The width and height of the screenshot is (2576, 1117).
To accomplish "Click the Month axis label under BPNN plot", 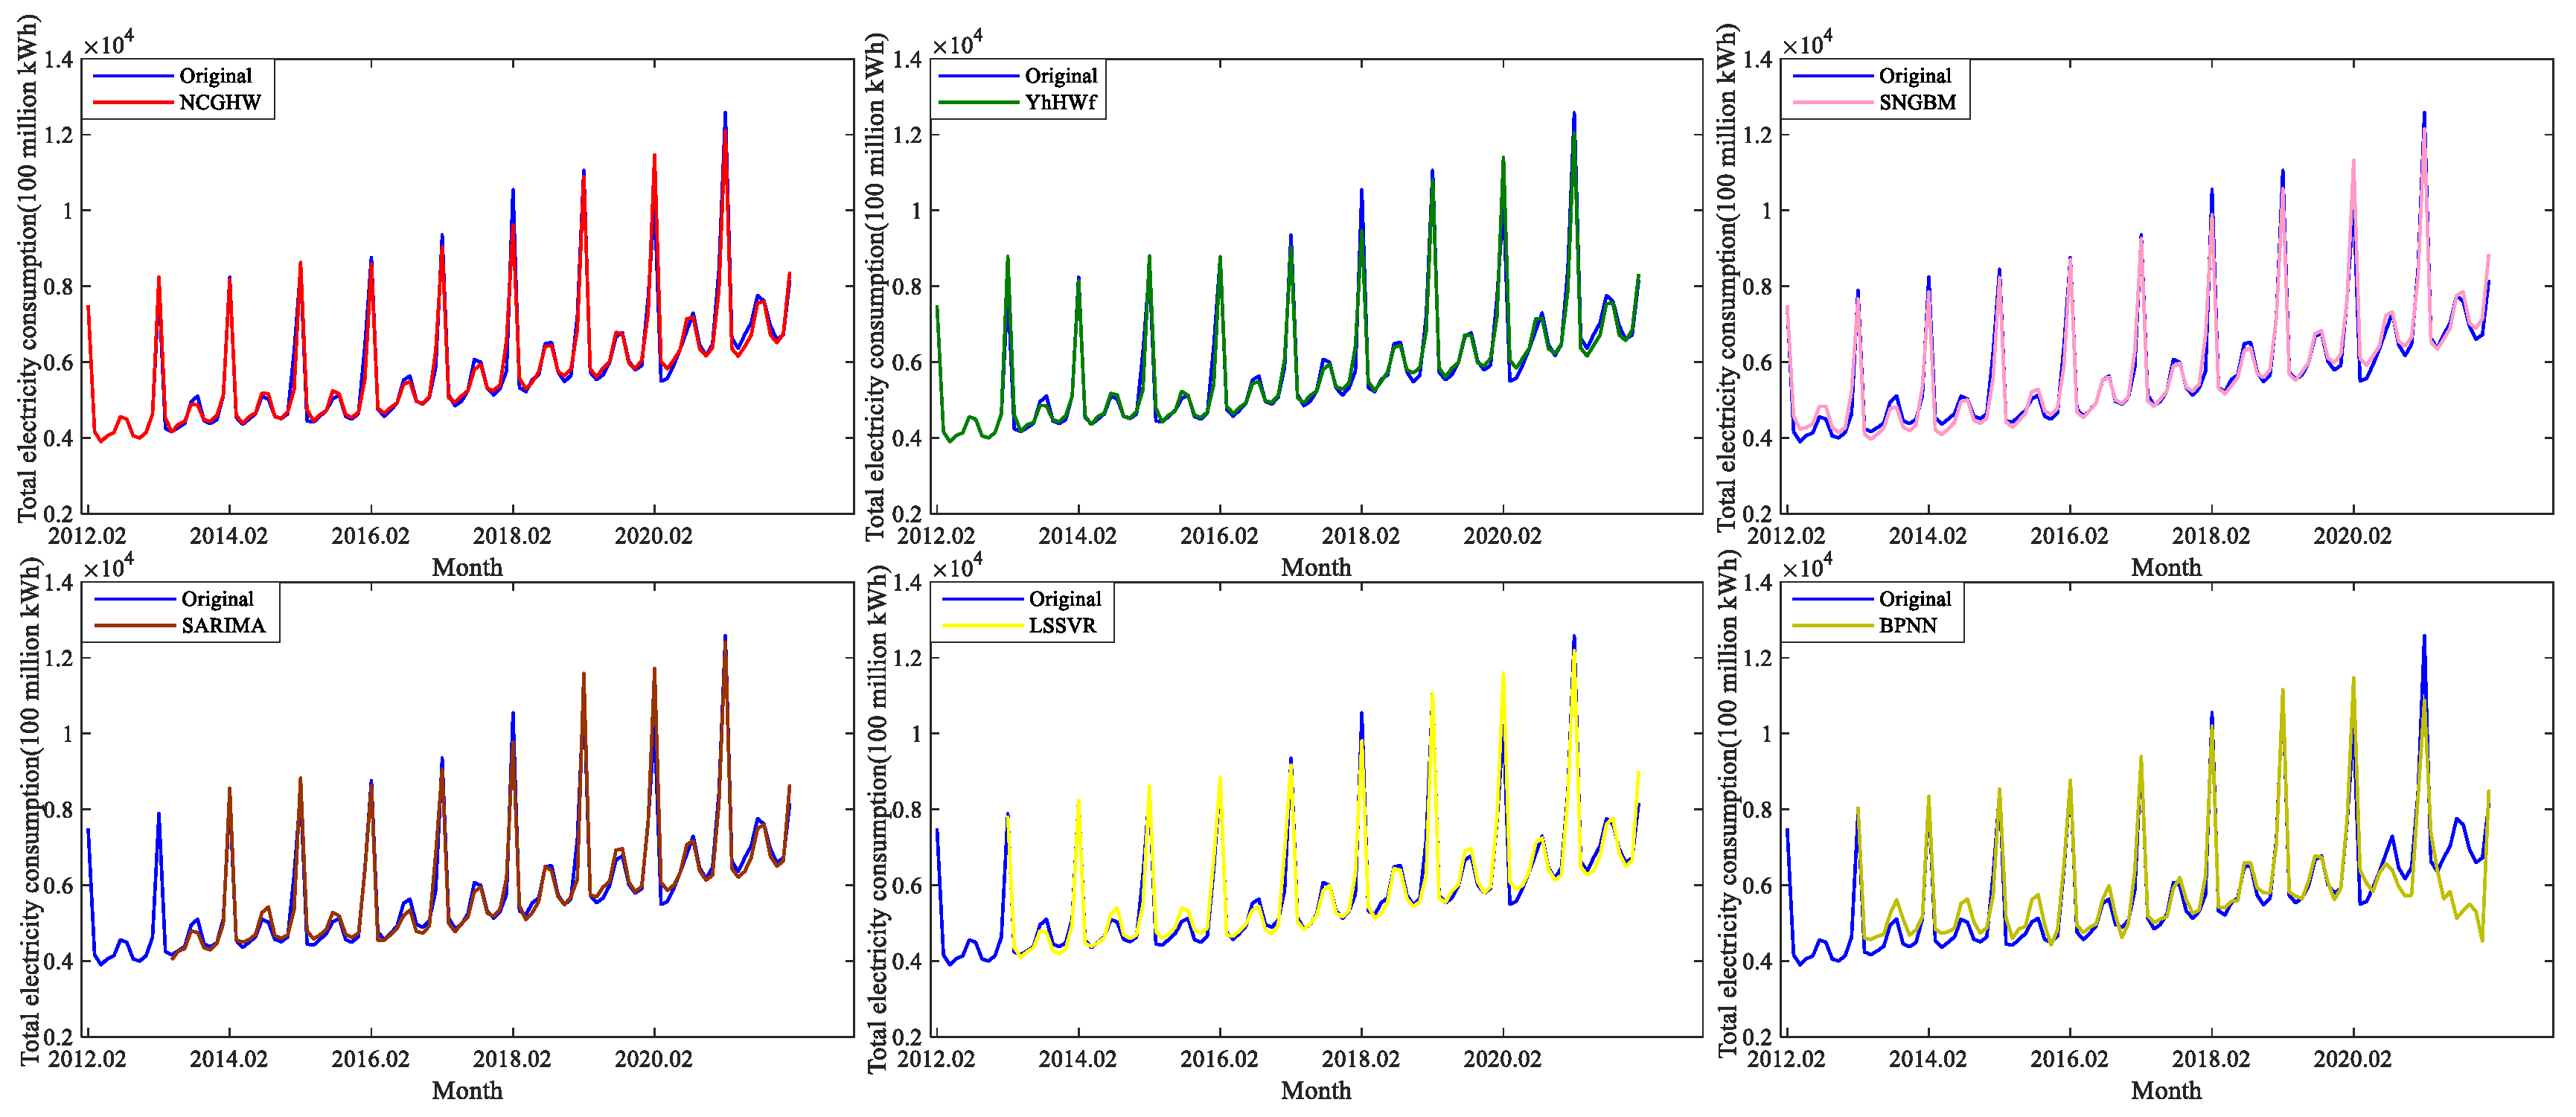I will pyautogui.click(x=2165, y=1090).
